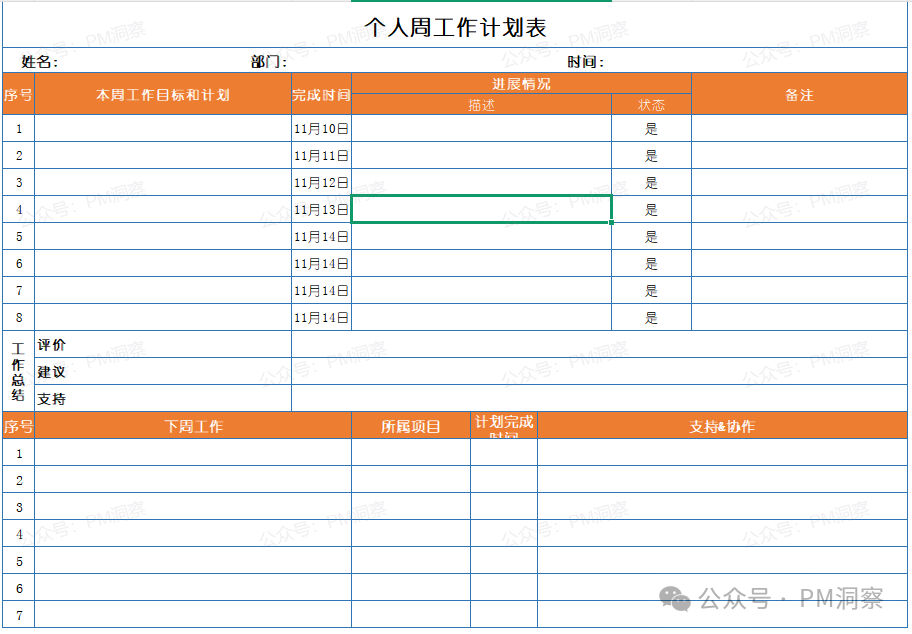Click the 计划完成时间 column header
Viewport: 912px width, 634px height.
[x=503, y=424]
